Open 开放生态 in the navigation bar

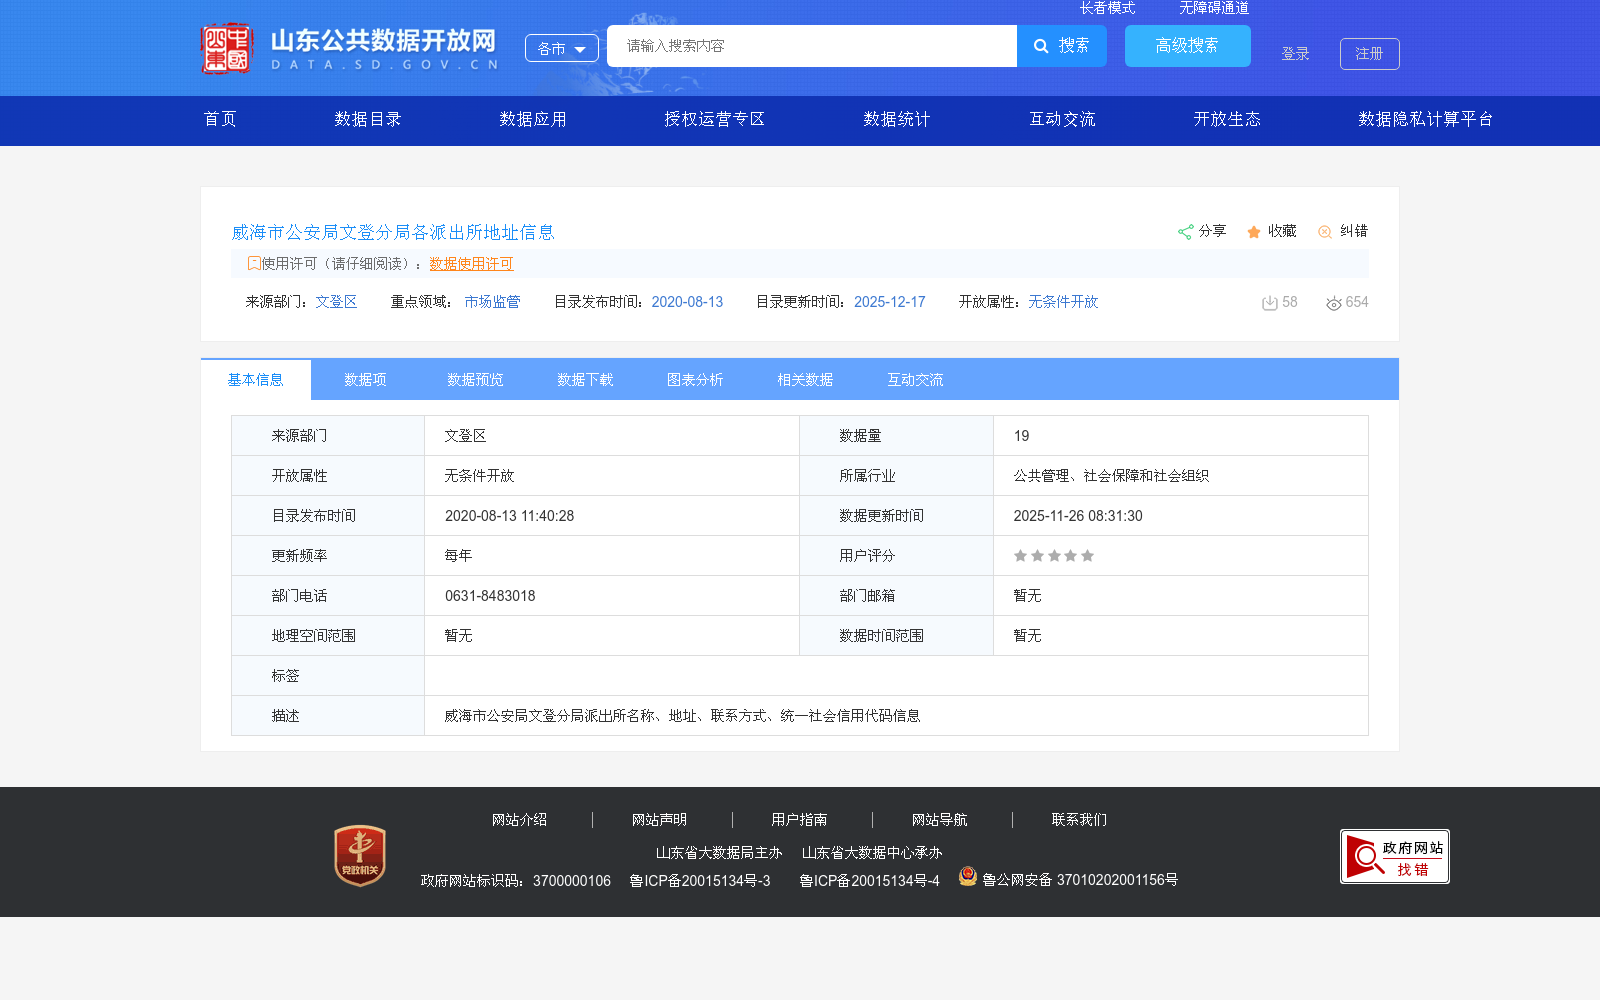[x=1227, y=119]
